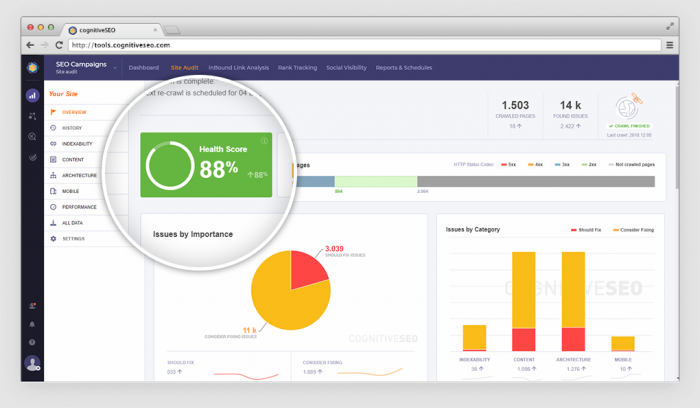Click the Content bar in category chart

pos(524,301)
